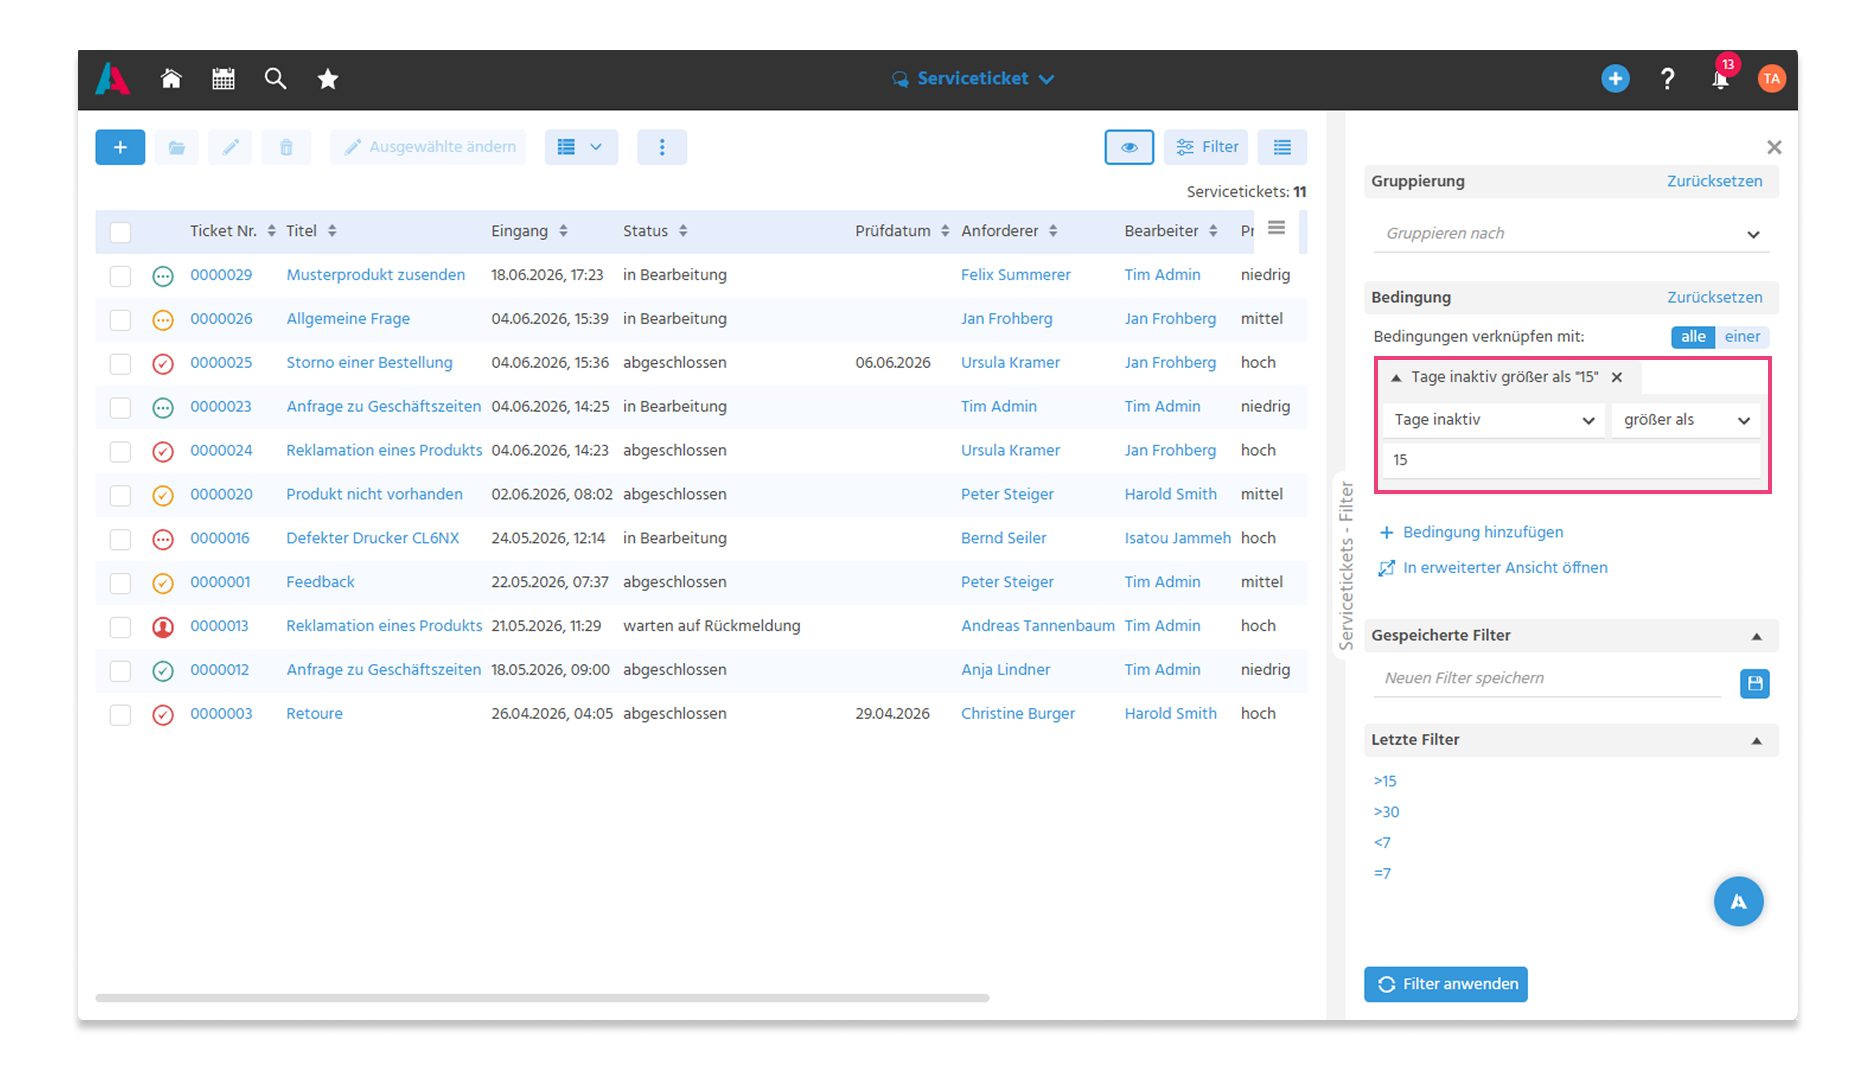This screenshot has width=1876, height=1070.
Task: Click the condition value field containing 15
Action: [x=1570, y=460]
